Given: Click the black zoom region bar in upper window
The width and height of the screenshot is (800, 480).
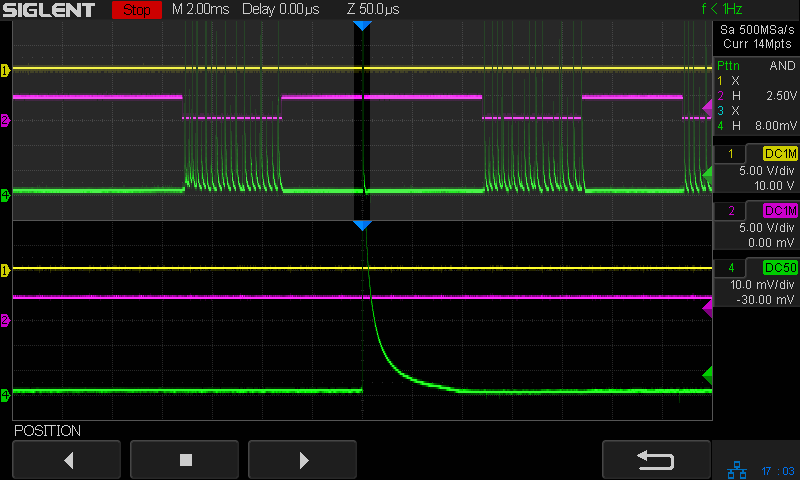Looking at the screenshot, I should tap(362, 122).
